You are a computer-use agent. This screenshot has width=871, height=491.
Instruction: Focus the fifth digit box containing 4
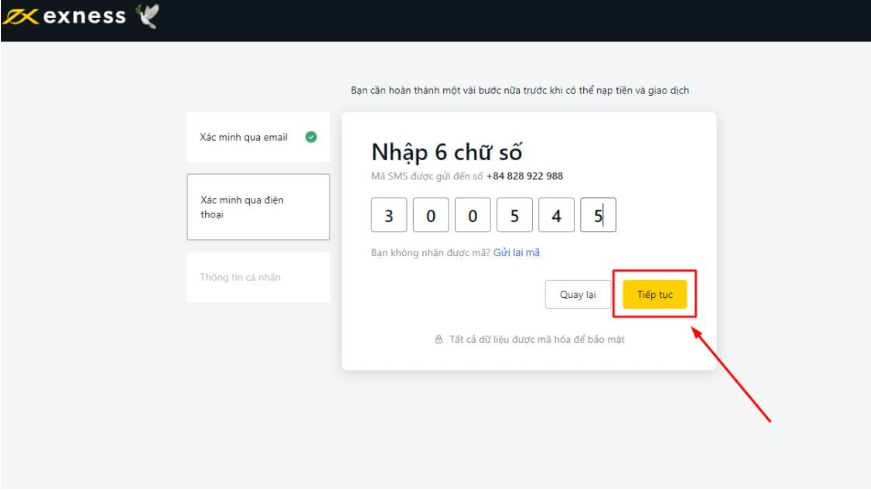pyautogui.click(x=556, y=215)
